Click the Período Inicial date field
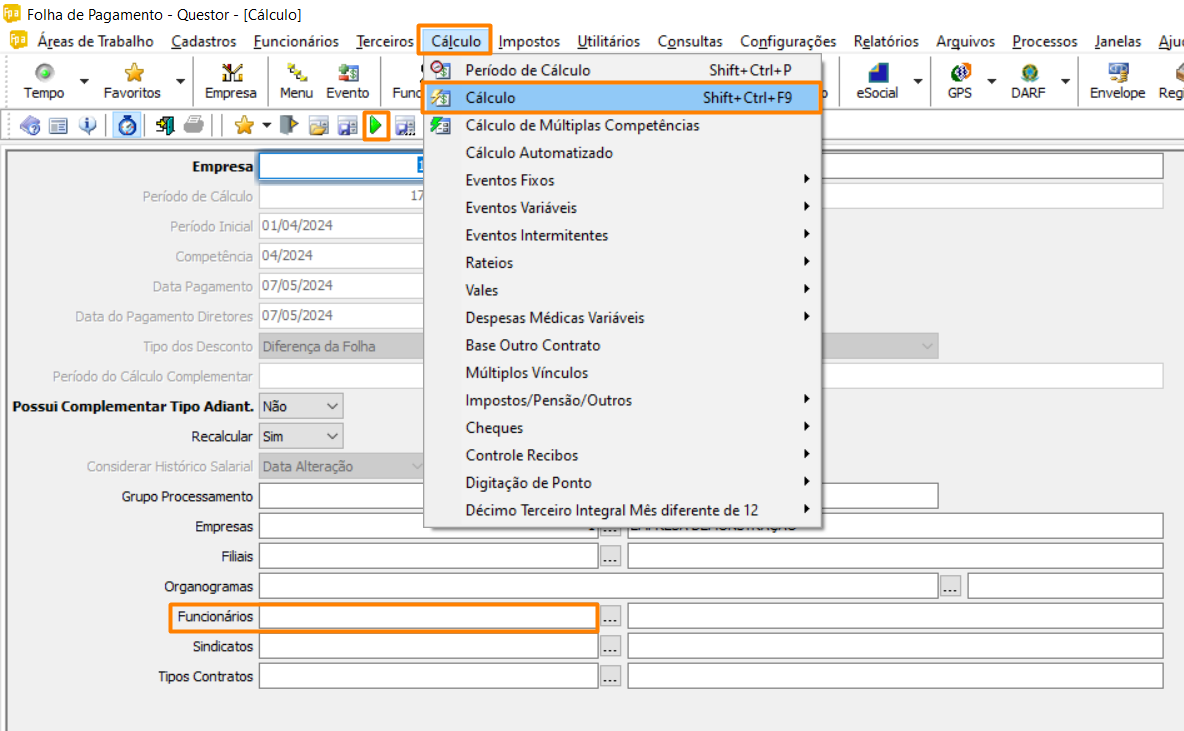 341,226
